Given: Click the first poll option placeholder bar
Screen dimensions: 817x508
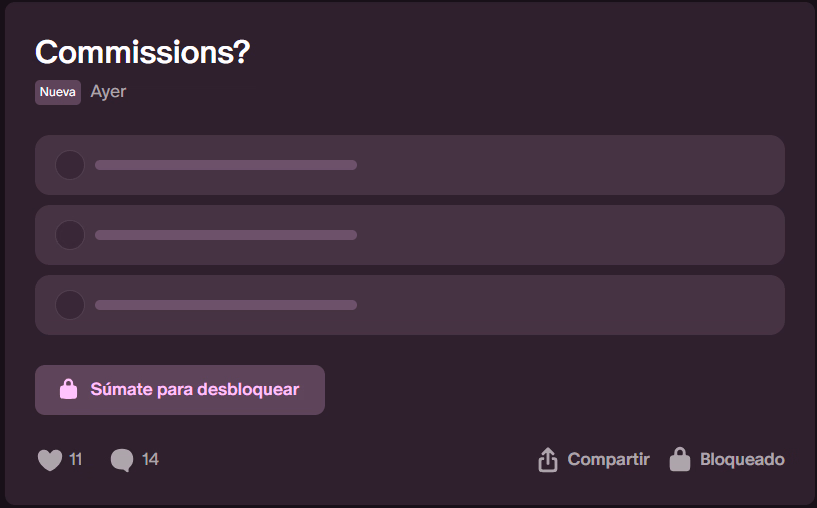Looking at the screenshot, I should 226,165.
